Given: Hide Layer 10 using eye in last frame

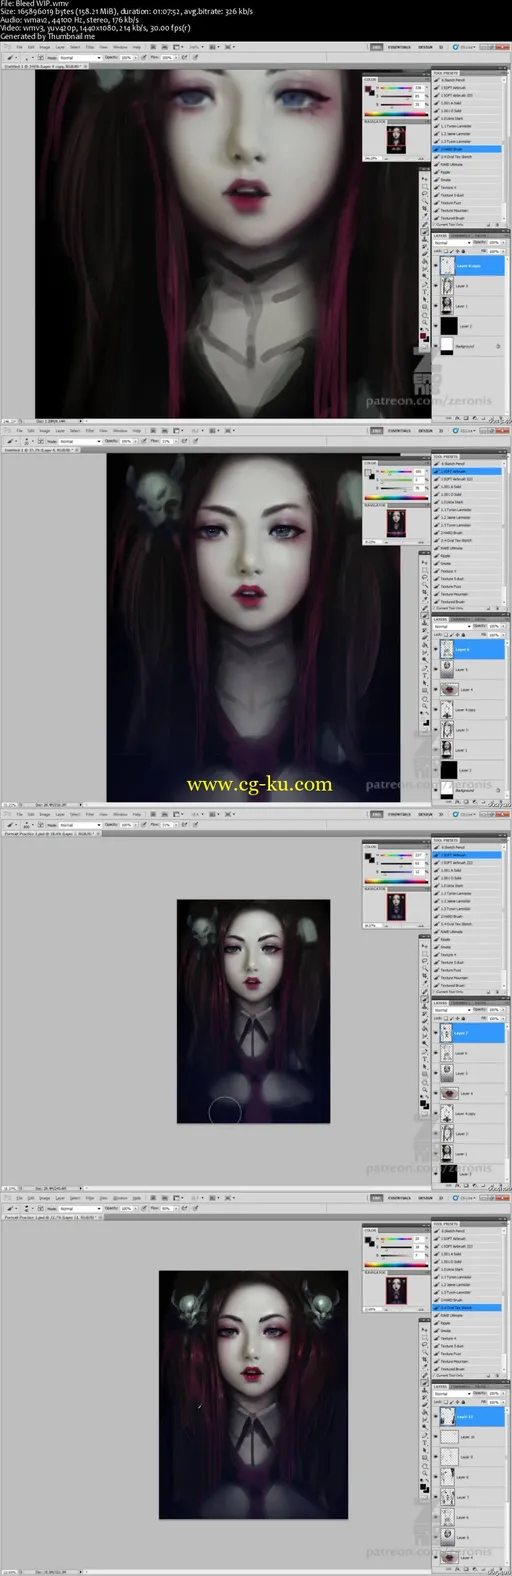Looking at the screenshot, I should 435,1437.
